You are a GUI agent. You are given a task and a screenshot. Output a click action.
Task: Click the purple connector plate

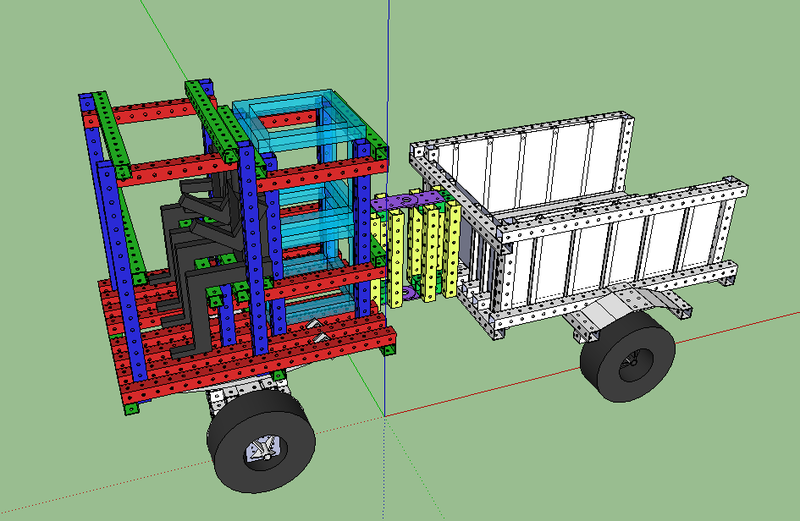(x=410, y=201)
